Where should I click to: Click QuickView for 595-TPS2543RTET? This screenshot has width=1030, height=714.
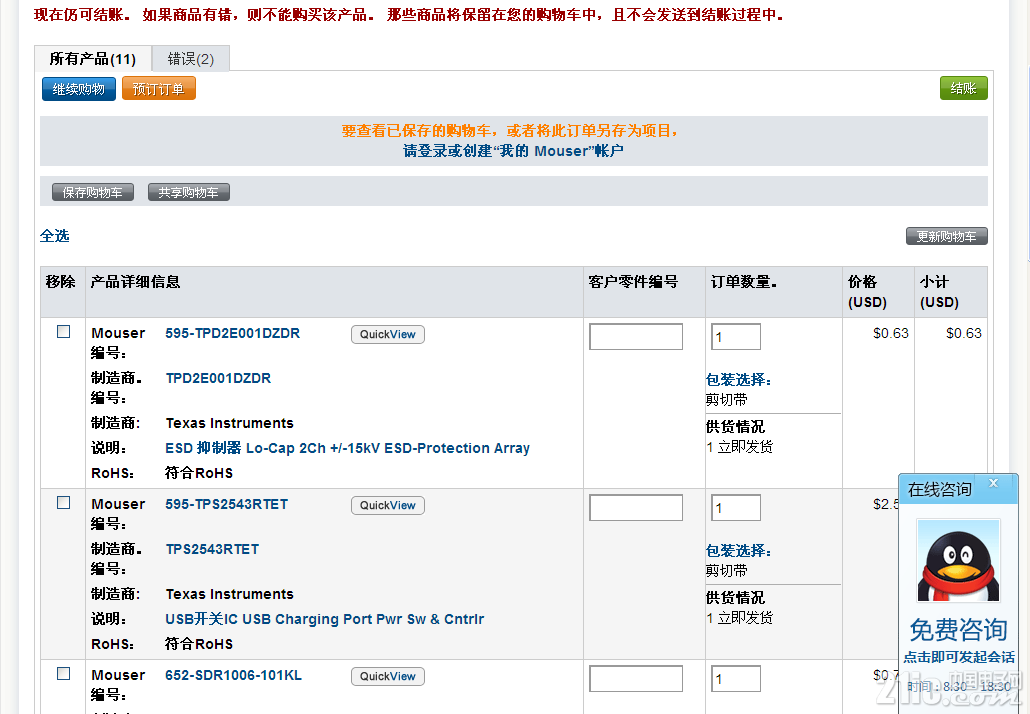coord(388,505)
